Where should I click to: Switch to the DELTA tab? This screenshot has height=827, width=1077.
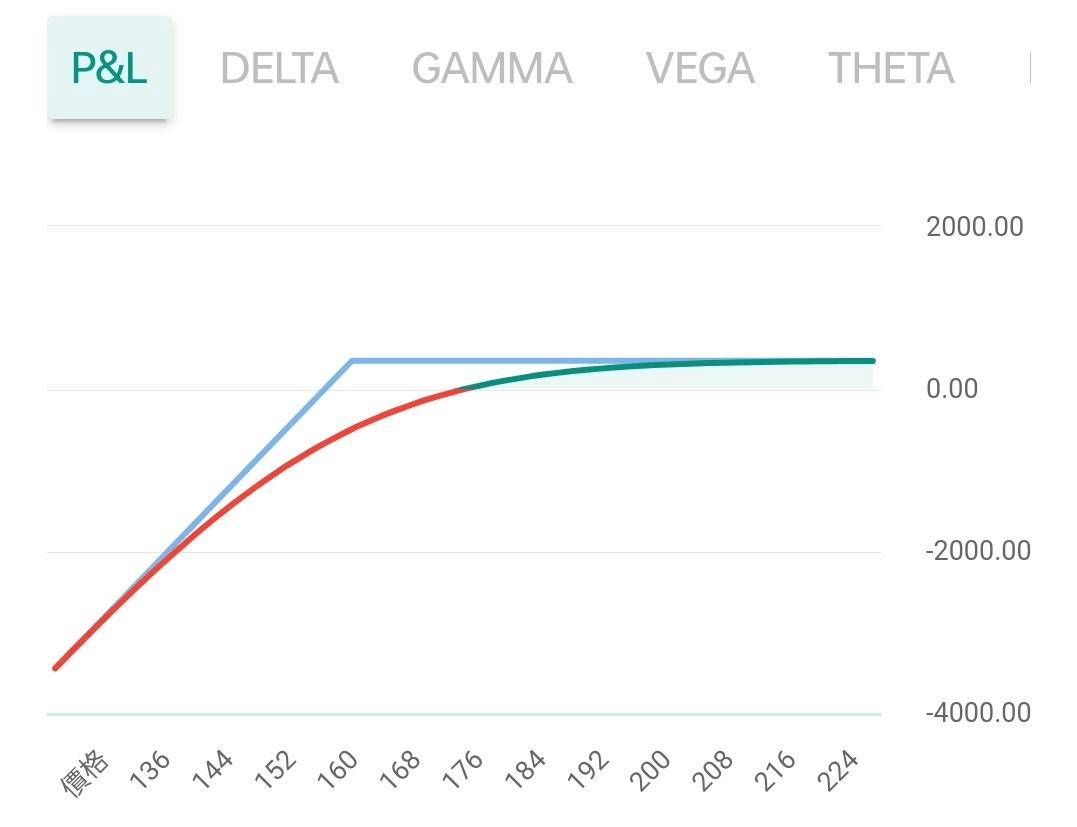279,68
